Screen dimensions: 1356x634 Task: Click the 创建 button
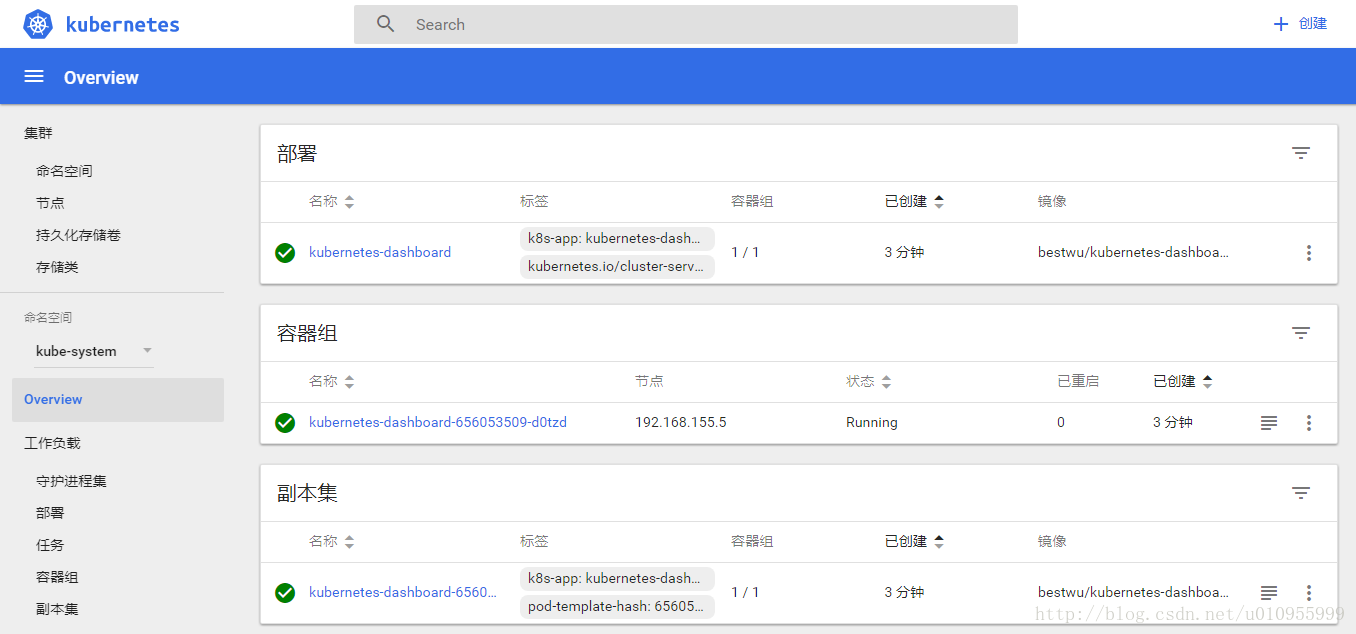pos(1300,24)
